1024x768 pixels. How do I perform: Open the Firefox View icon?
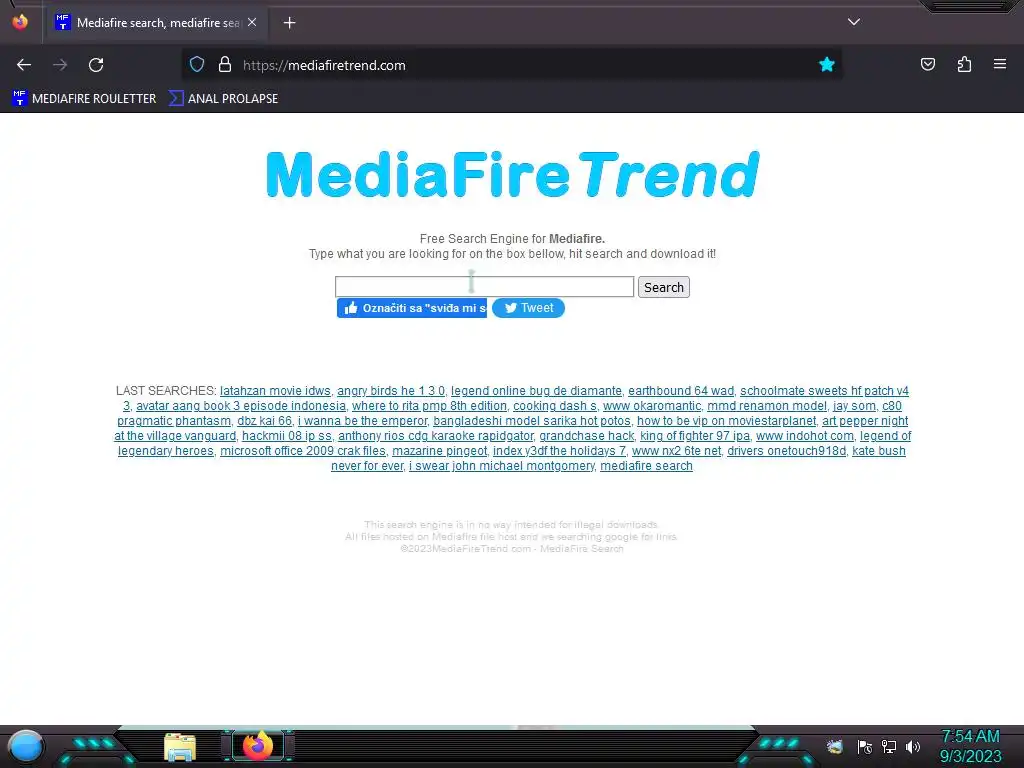(20, 22)
